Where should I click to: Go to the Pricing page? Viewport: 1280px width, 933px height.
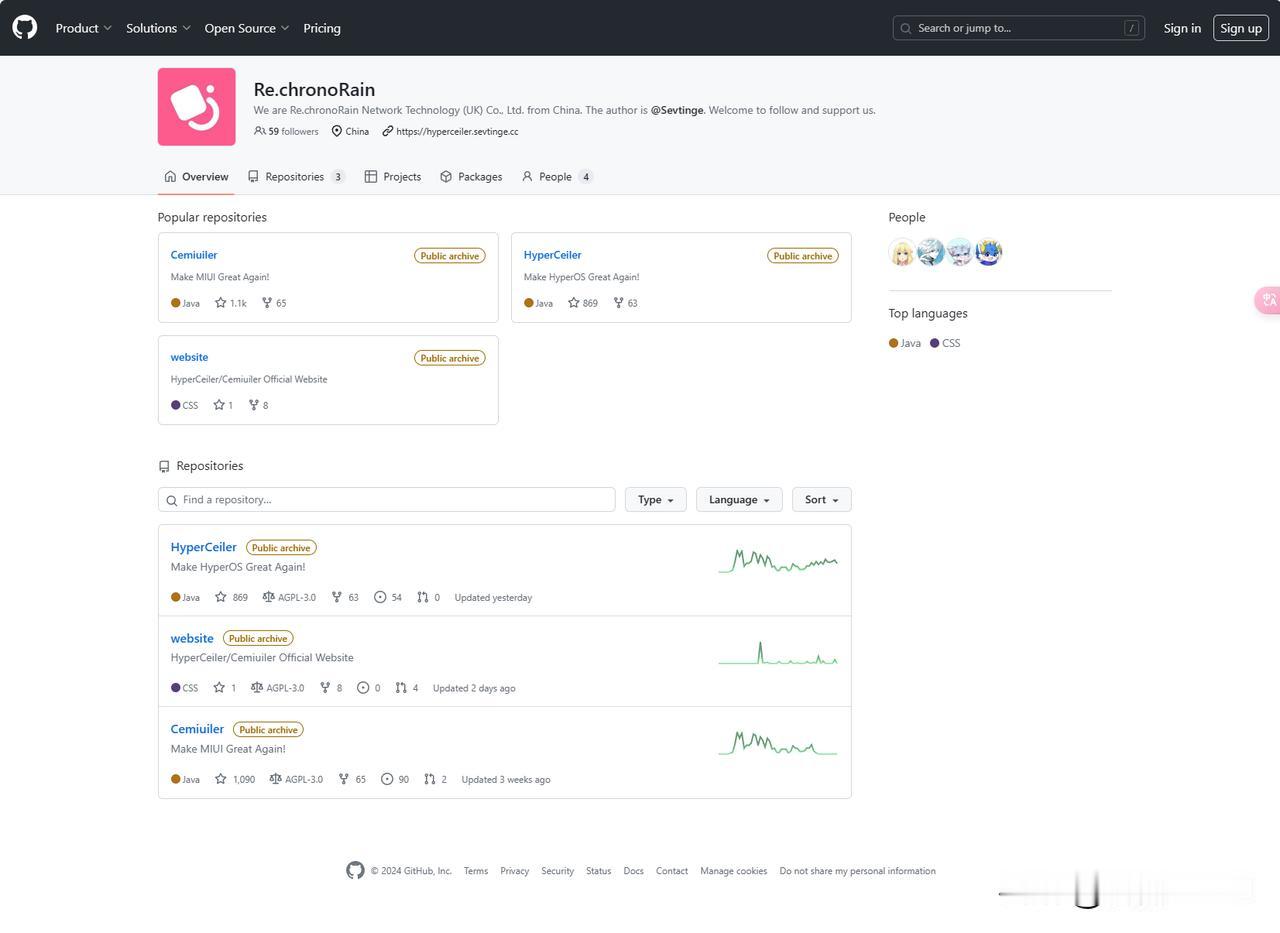coord(322,28)
